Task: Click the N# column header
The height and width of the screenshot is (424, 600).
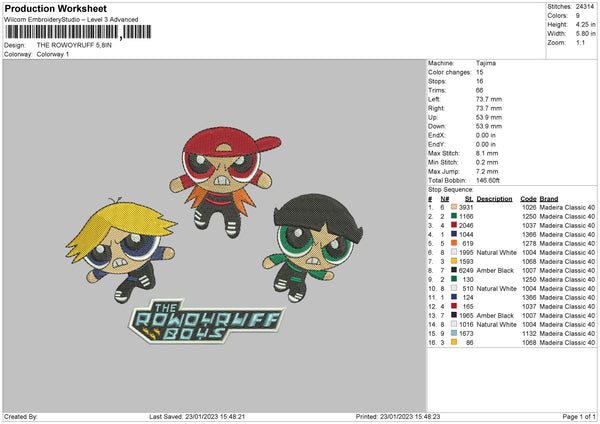Action: [x=445, y=199]
